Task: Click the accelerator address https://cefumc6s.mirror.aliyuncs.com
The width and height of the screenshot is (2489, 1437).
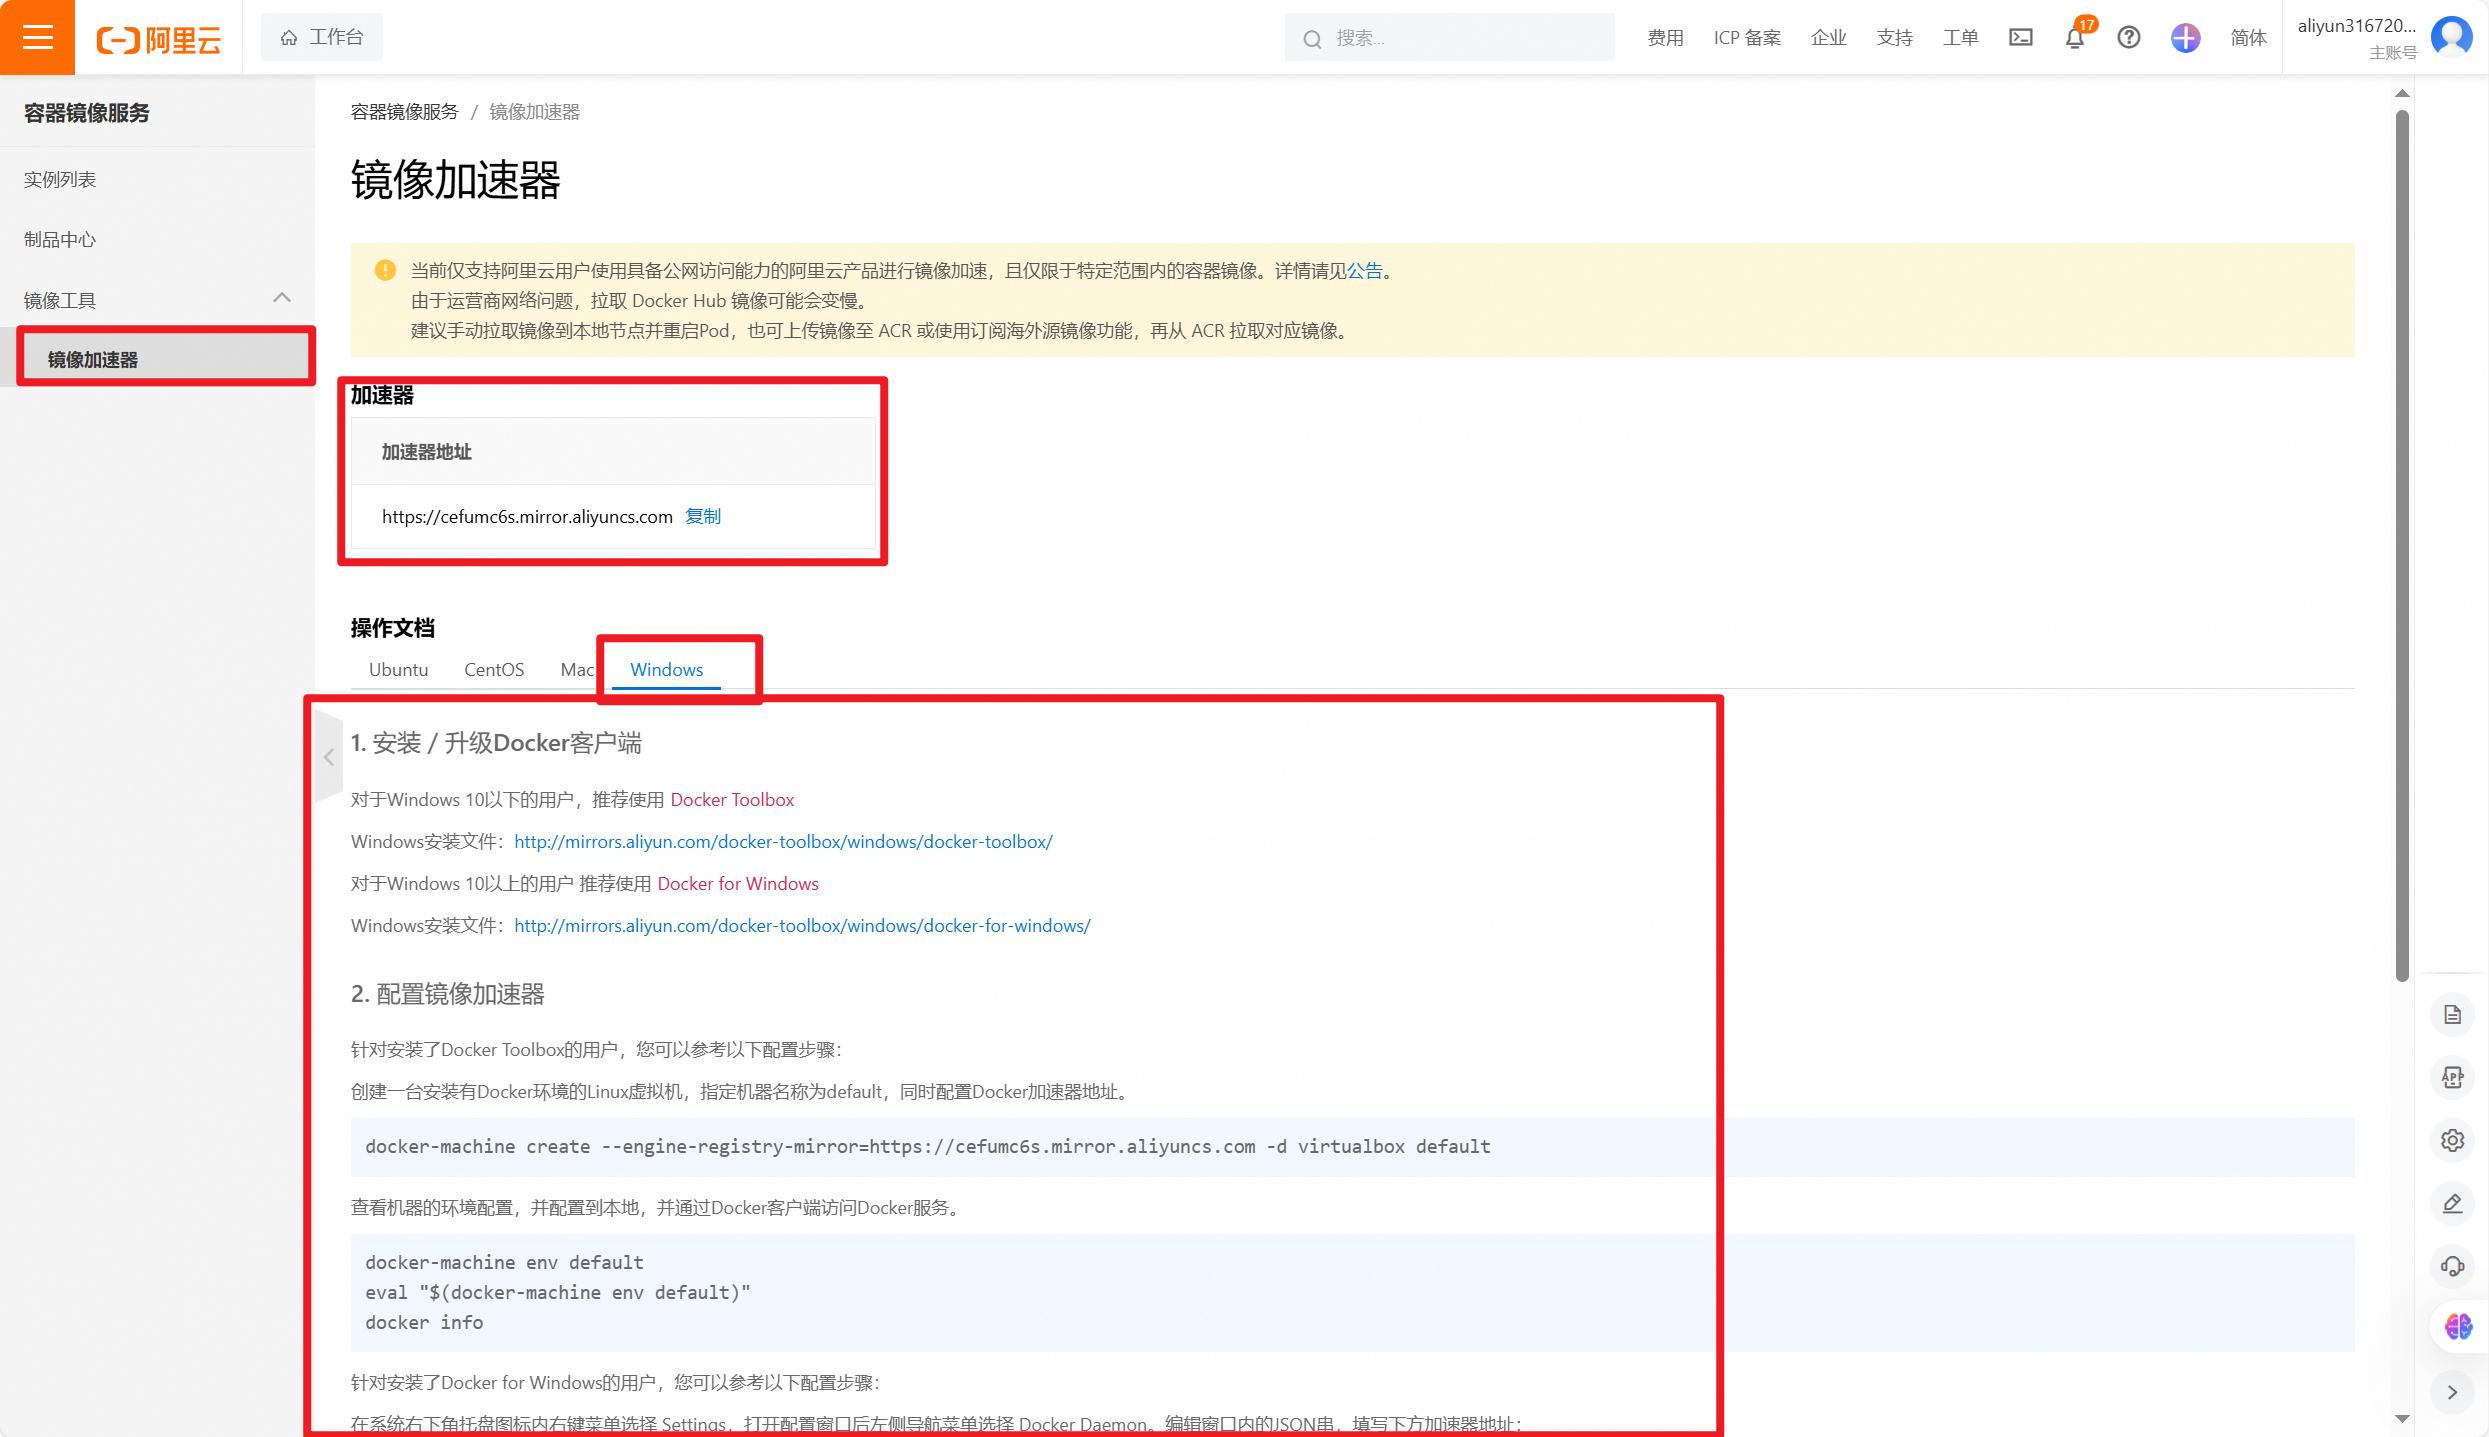Action: [527, 517]
